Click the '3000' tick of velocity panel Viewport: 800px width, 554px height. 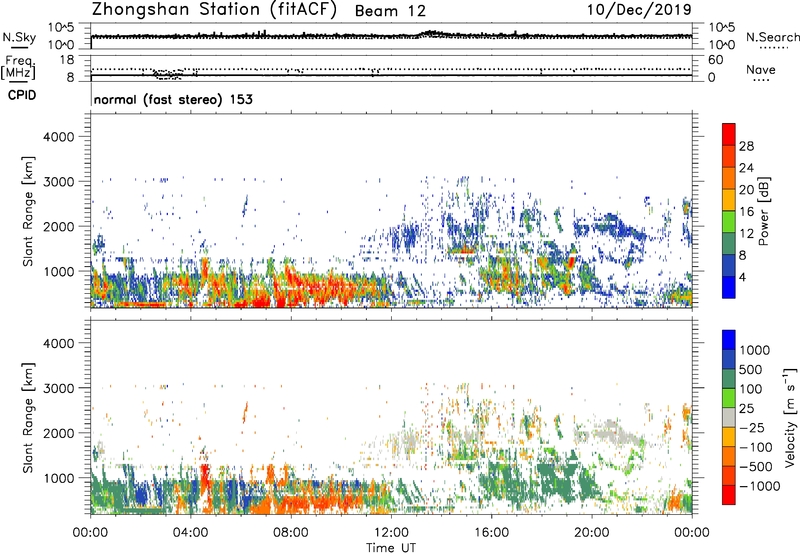[x=58, y=388]
